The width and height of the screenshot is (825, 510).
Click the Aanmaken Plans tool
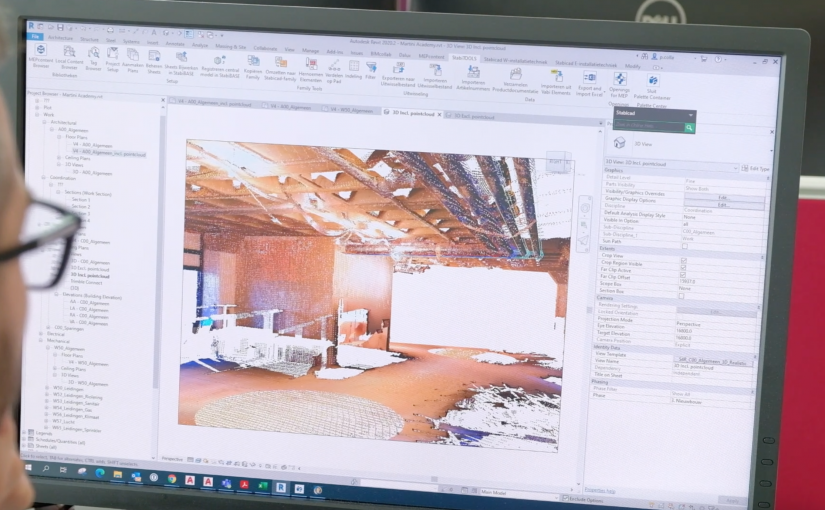(x=133, y=60)
